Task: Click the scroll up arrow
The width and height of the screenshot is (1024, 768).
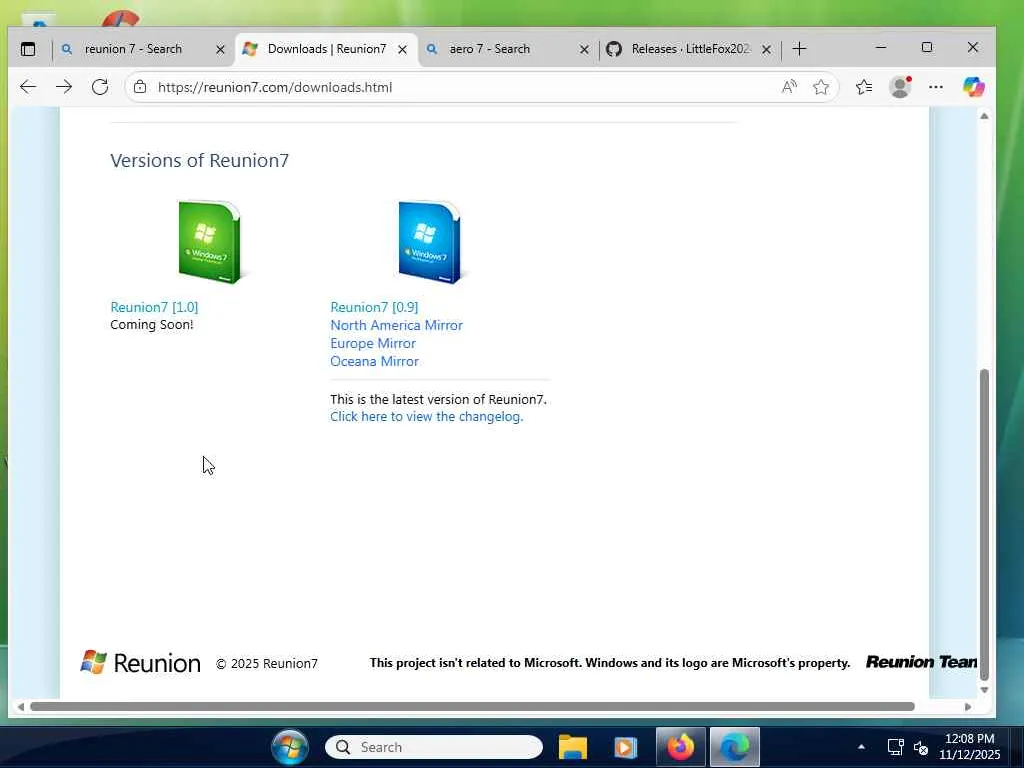Action: (x=984, y=116)
